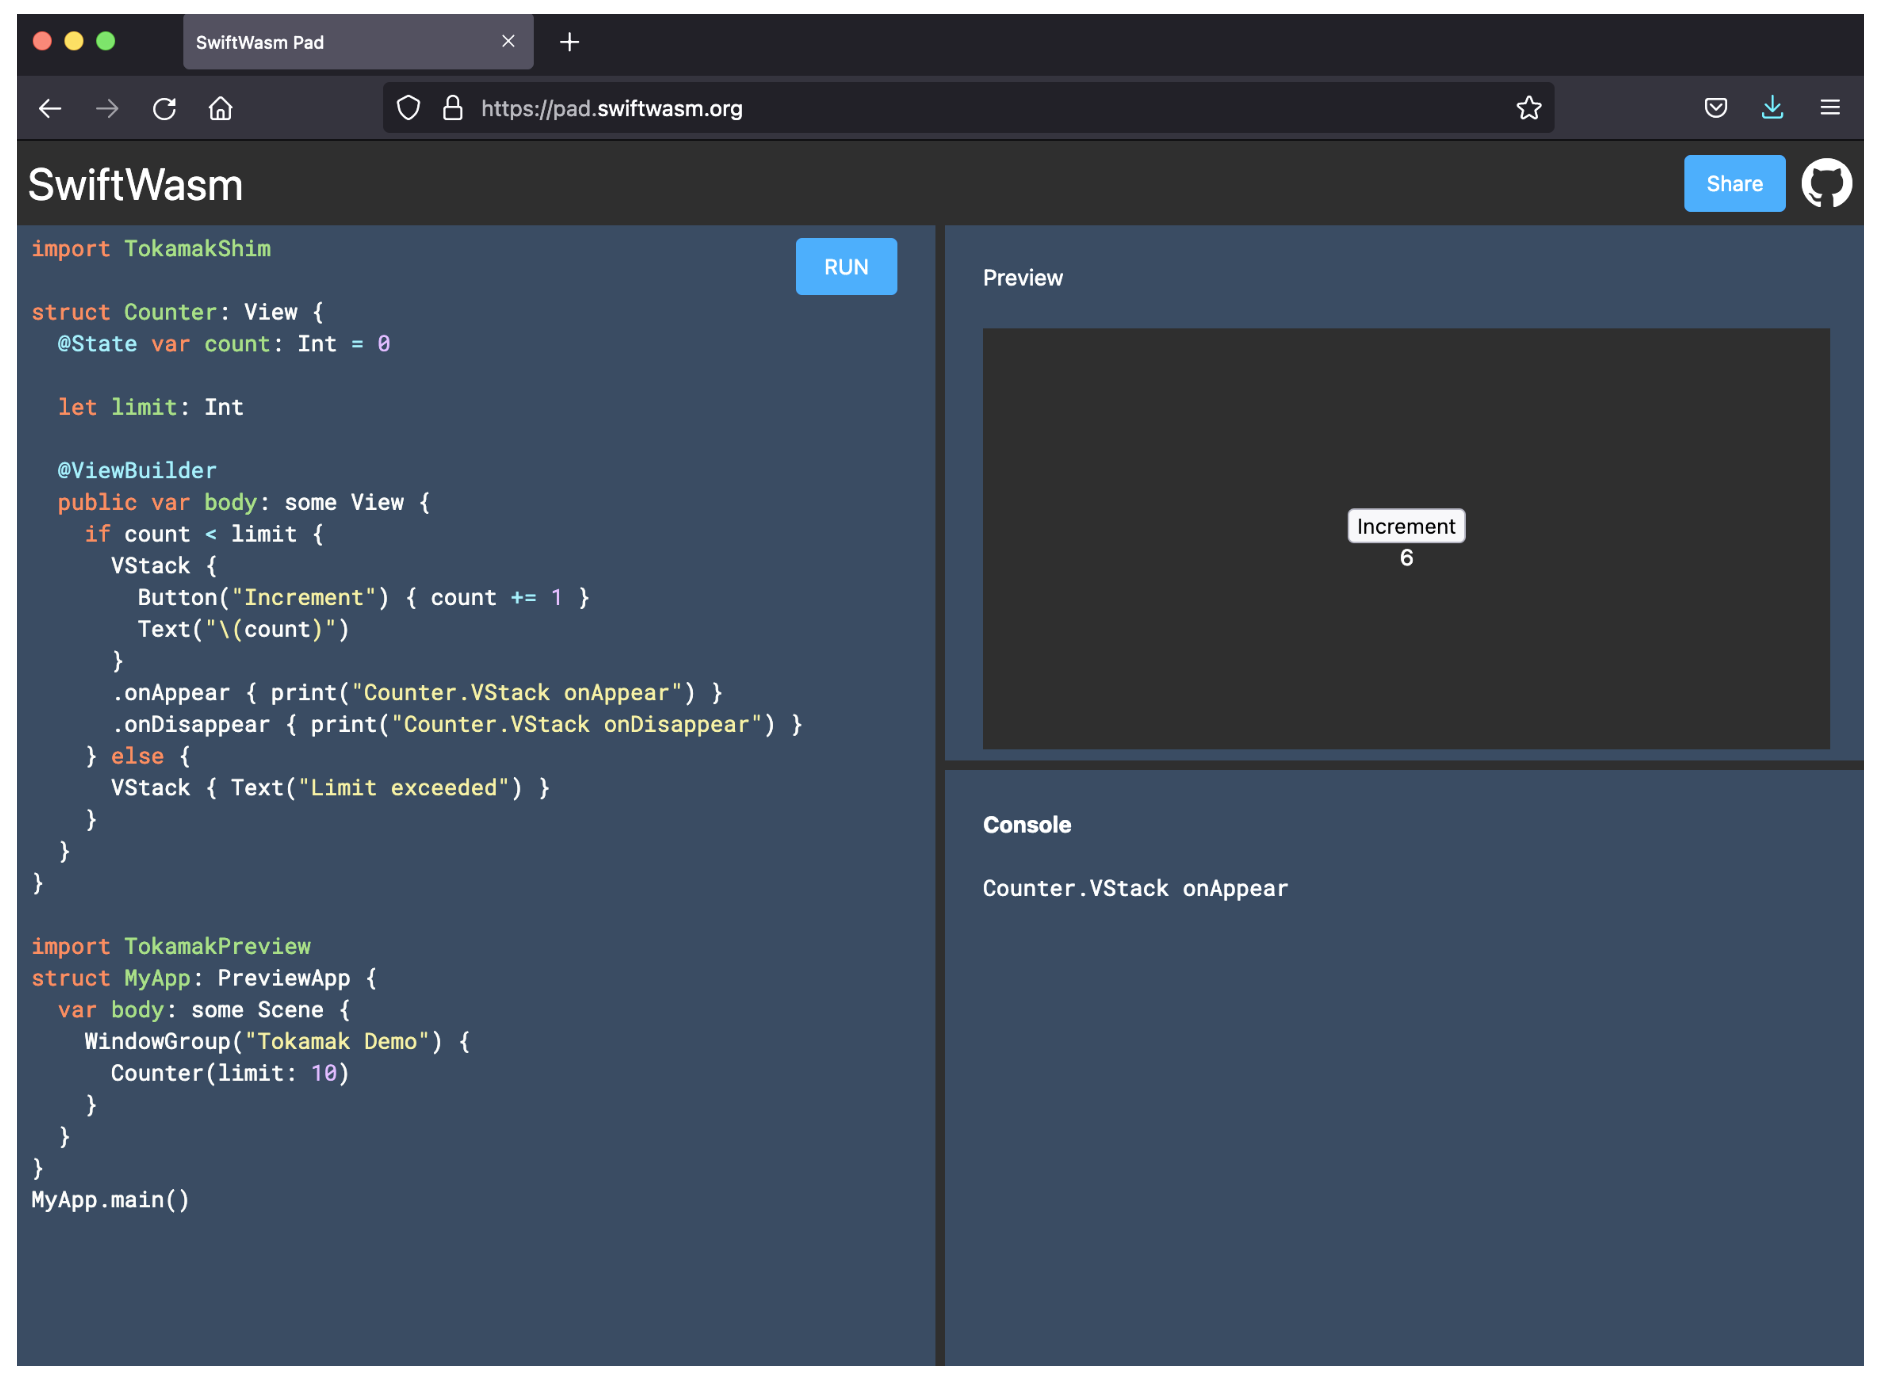Click the 'WindowGroup("Tokamak Demo")' line

[277, 1042]
